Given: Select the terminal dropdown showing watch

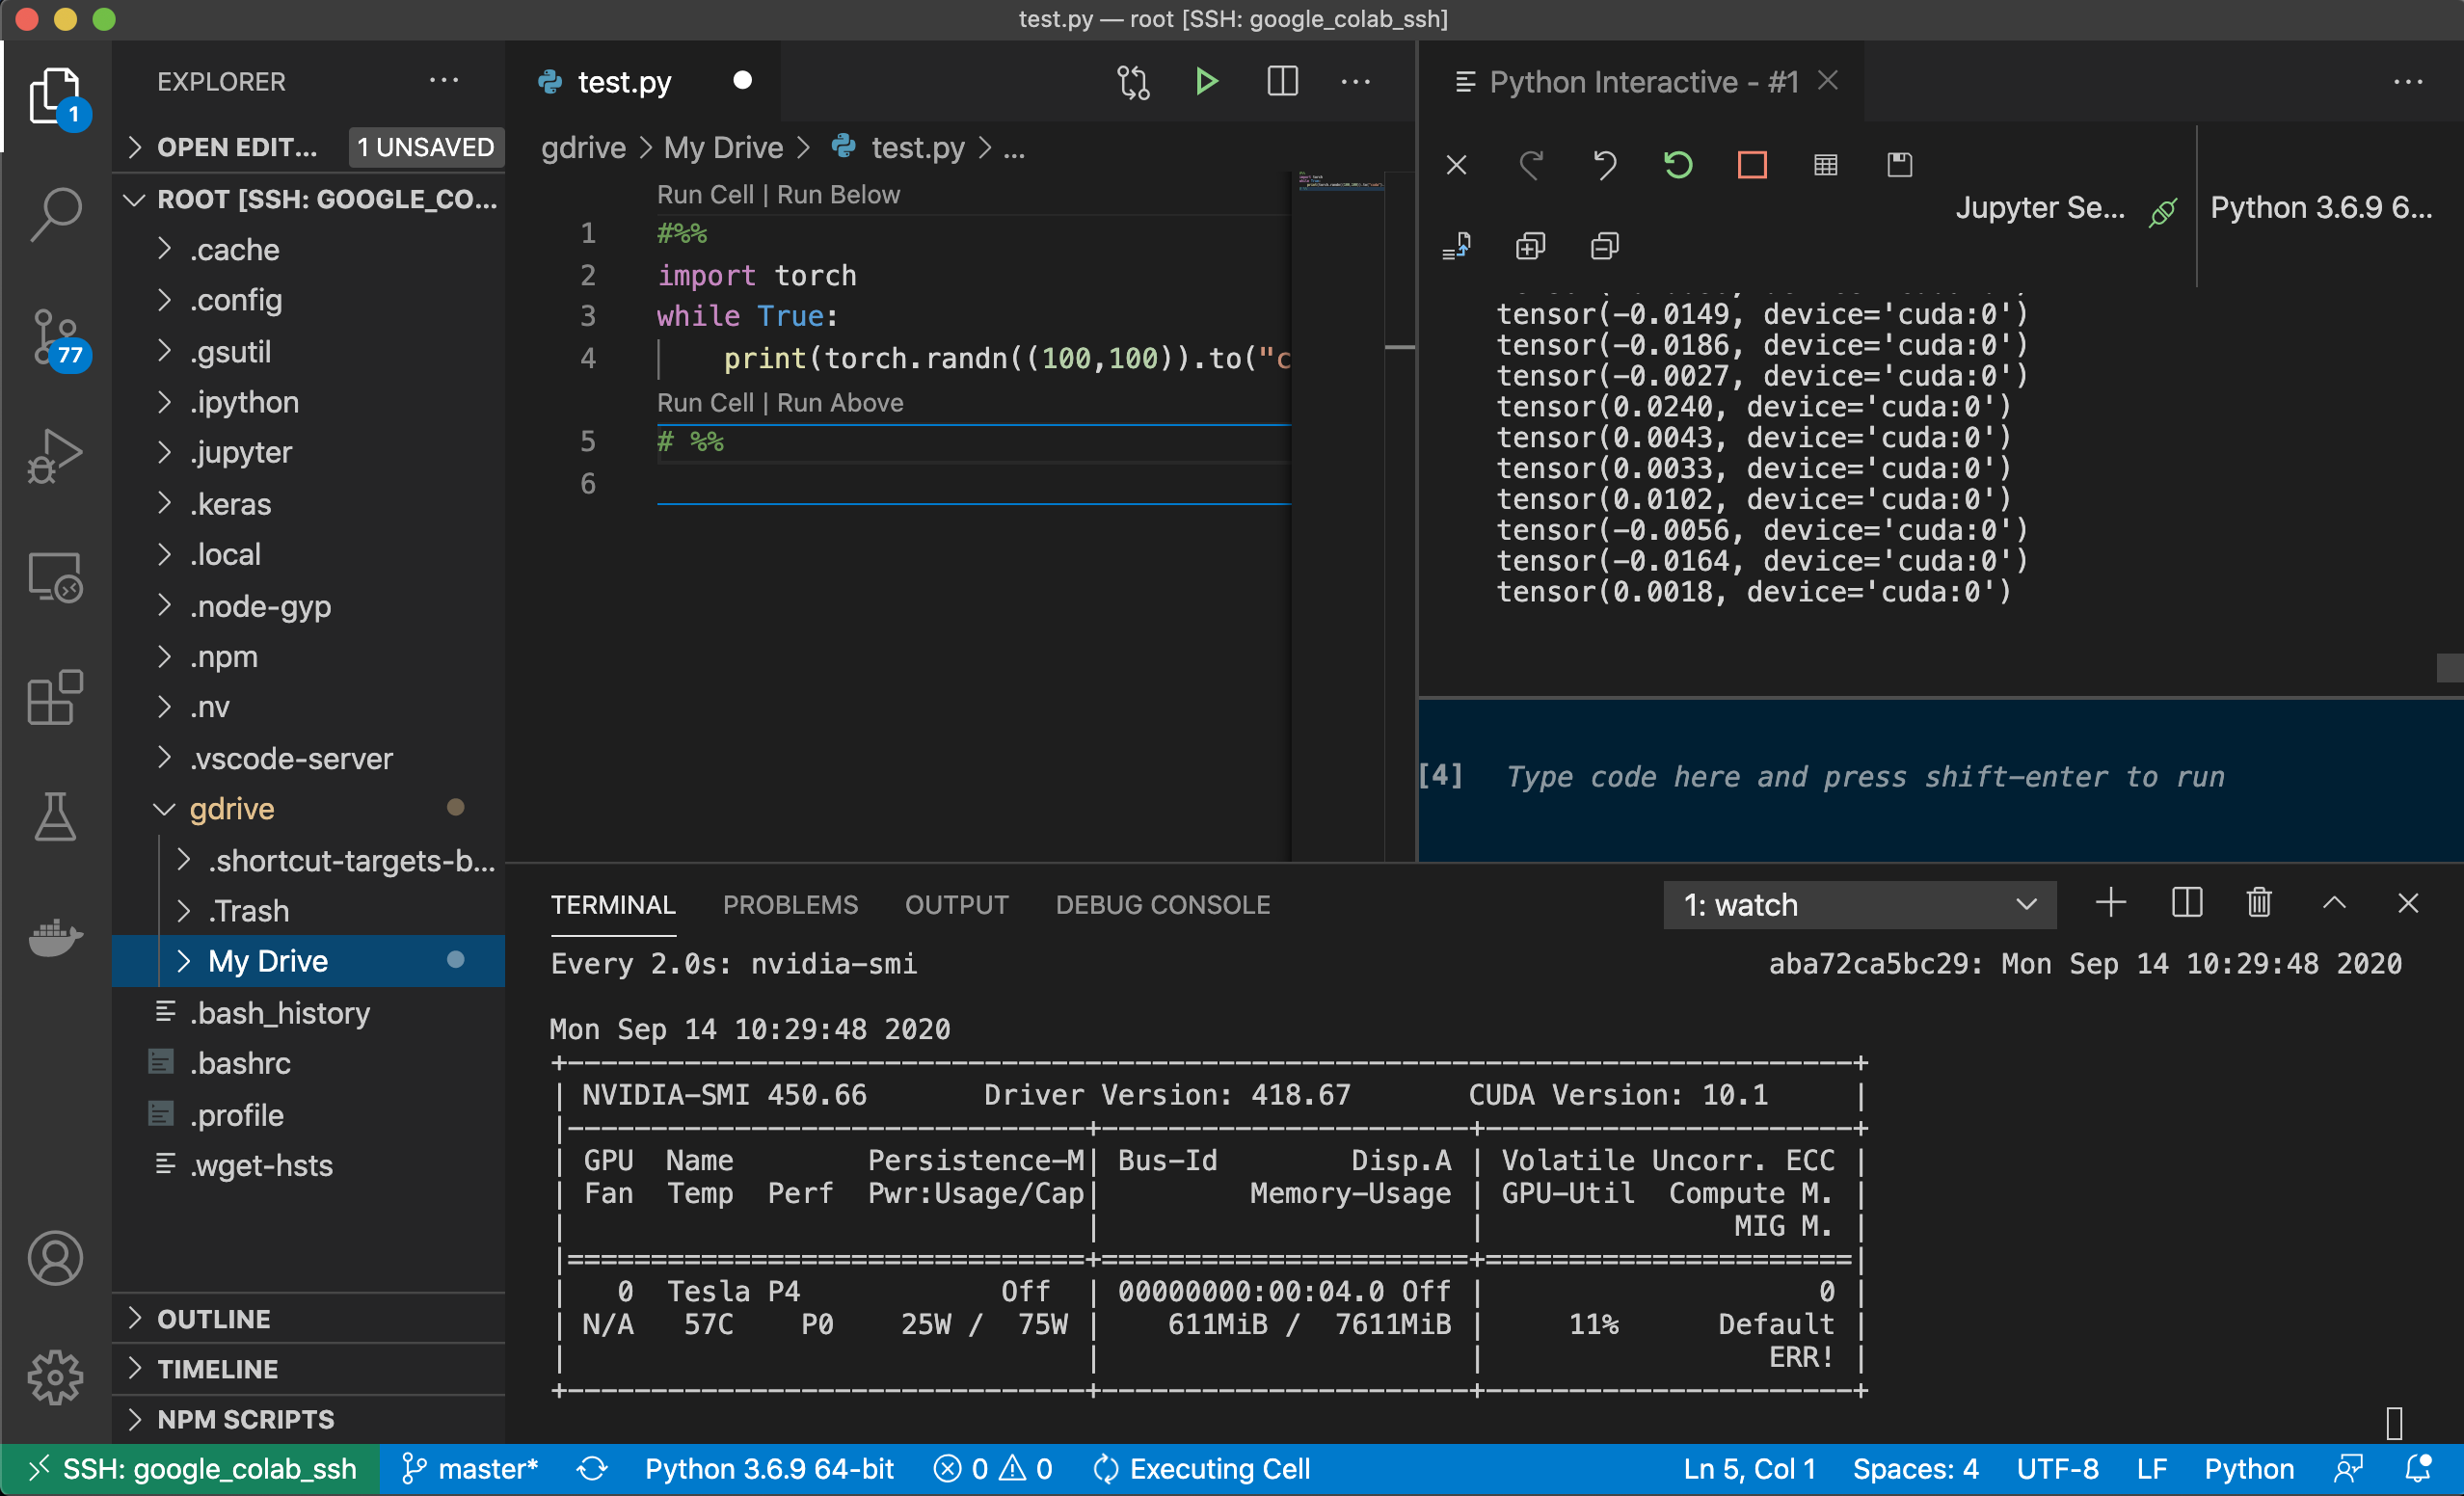Looking at the screenshot, I should tap(1857, 905).
